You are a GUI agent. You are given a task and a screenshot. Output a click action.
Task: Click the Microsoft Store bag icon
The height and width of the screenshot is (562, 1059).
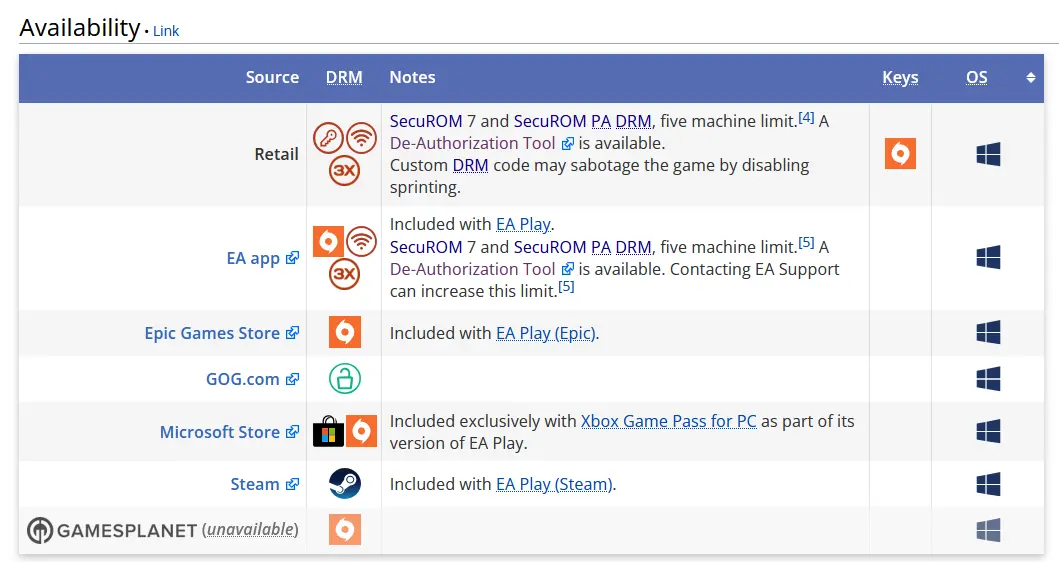tap(328, 431)
